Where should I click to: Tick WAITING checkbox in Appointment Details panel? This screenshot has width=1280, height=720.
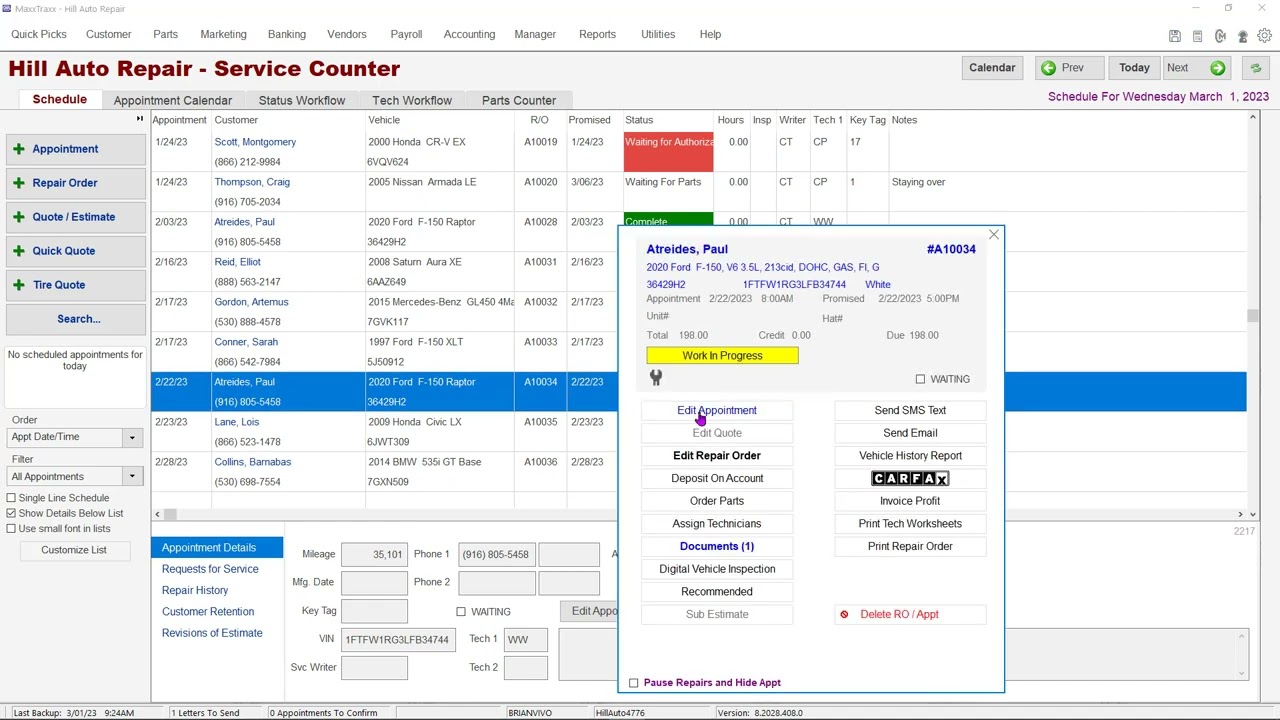coord(461,612)
